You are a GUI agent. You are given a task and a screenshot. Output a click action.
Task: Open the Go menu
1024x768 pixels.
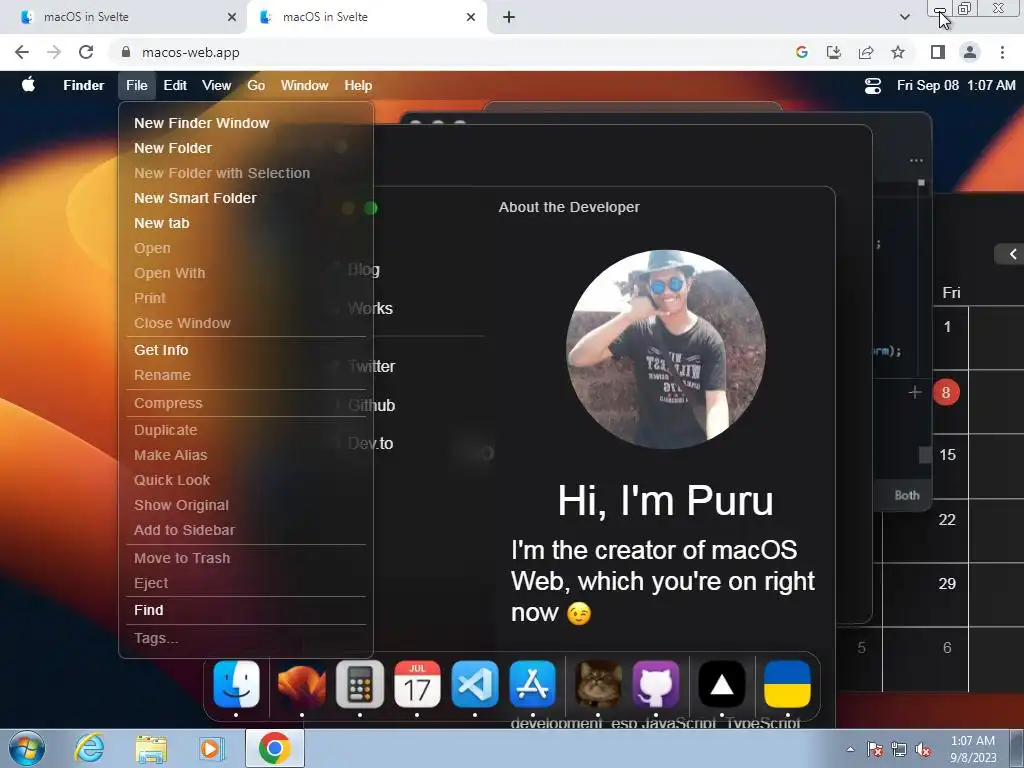point(256,86)
